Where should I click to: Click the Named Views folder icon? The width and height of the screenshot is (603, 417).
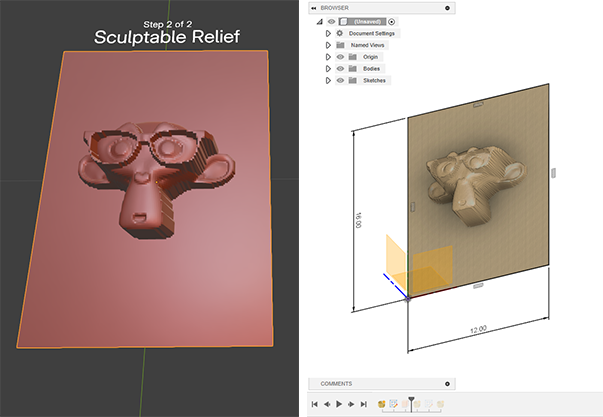pos(340,45)
